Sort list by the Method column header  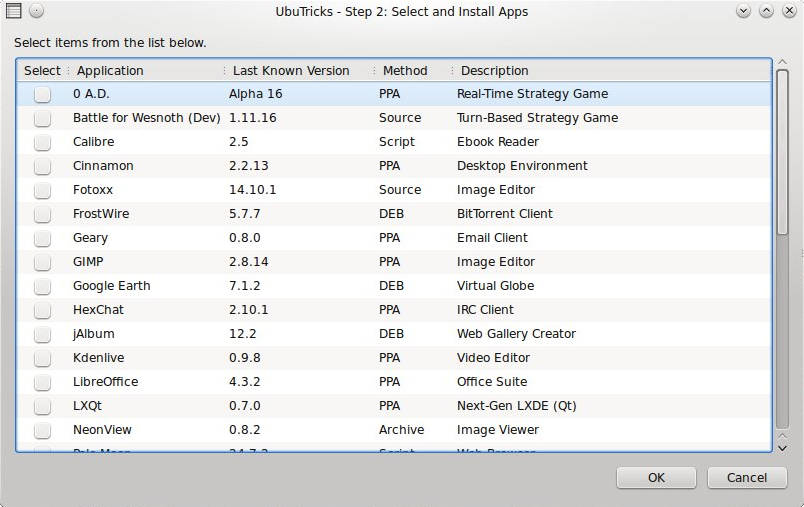[405, 71]
